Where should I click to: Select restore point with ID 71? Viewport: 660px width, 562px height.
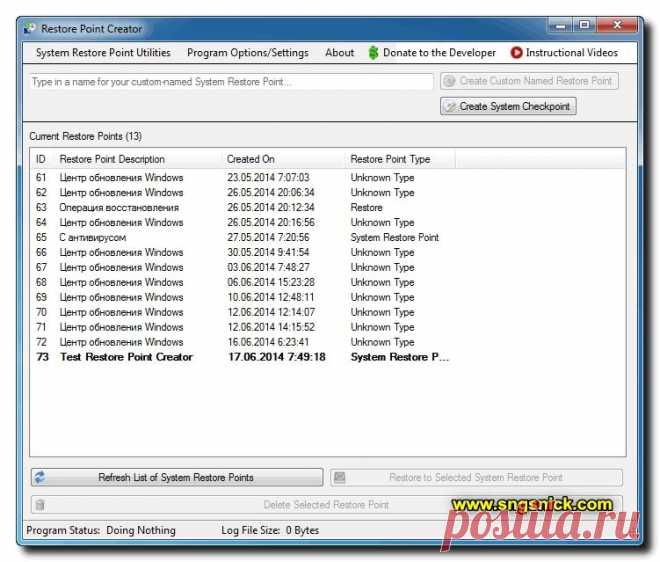point(243,327)
